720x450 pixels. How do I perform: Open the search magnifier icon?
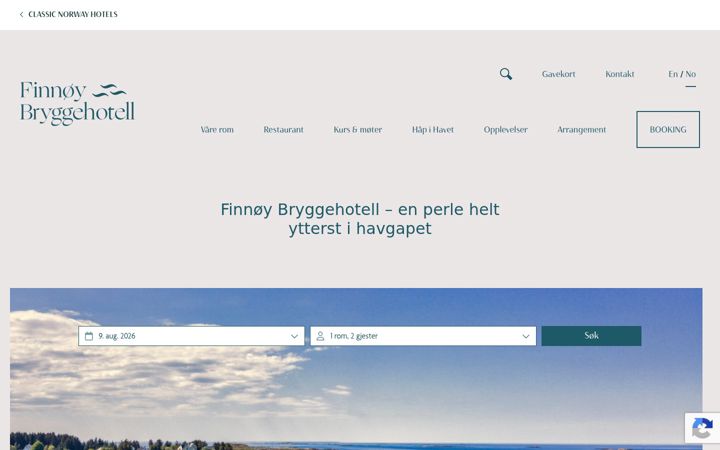(506, 74)
